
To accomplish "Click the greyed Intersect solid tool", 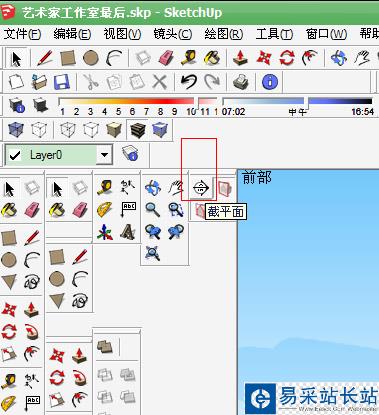I will pyautogui.click(x=105, y=375).
